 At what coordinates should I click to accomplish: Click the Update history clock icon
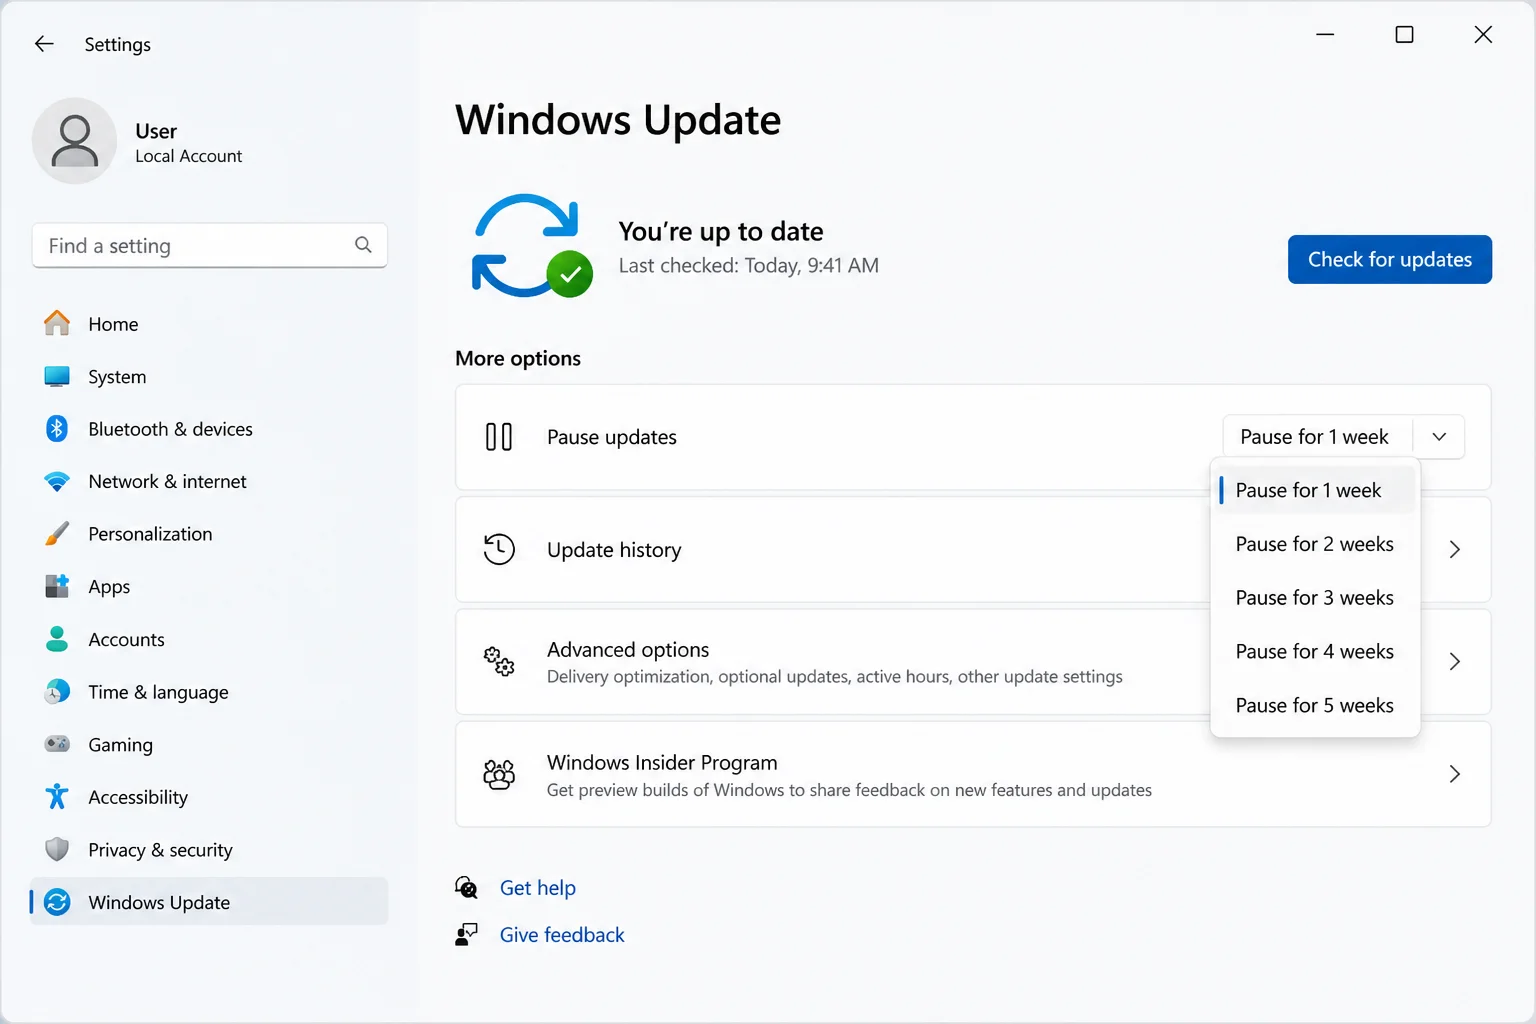(499, 549)
